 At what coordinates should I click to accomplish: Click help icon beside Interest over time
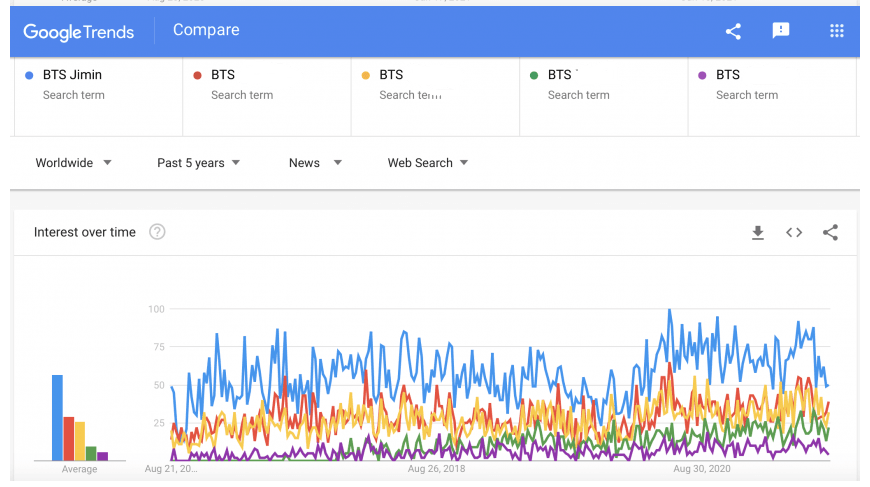tap(157, 232)
